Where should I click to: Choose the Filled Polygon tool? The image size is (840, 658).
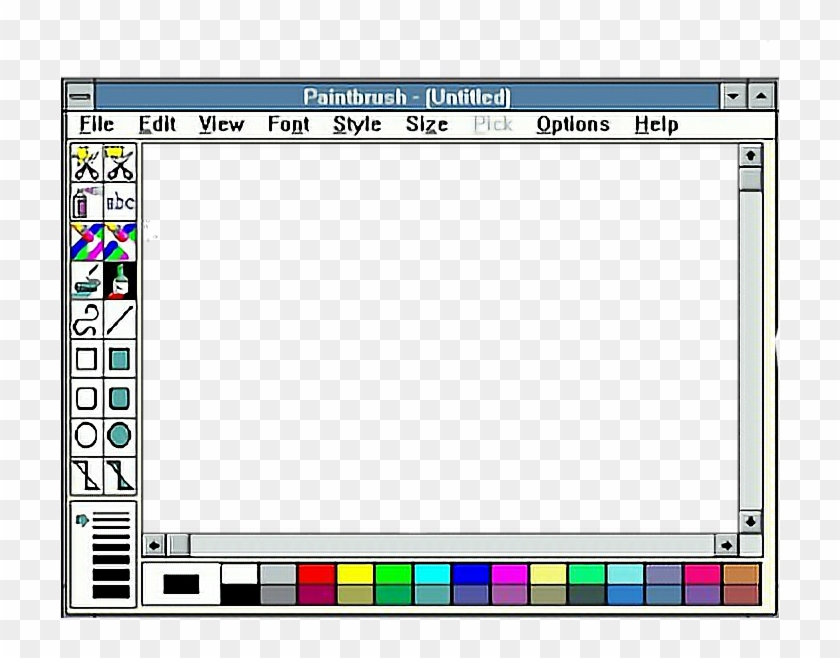(119, 475)
